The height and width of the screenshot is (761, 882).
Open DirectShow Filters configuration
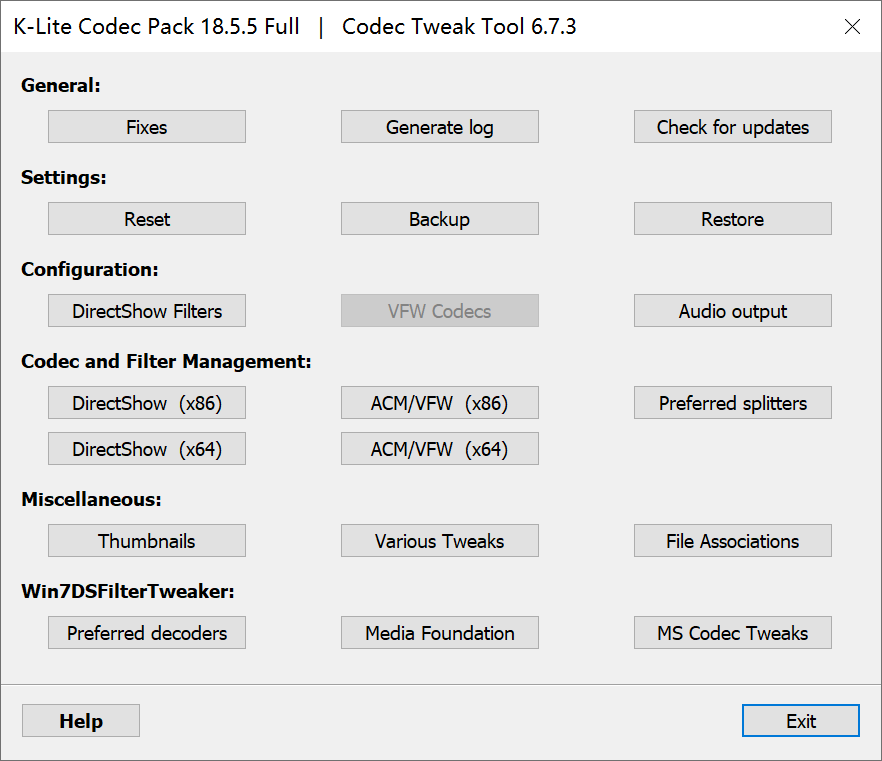pos(147,311)
